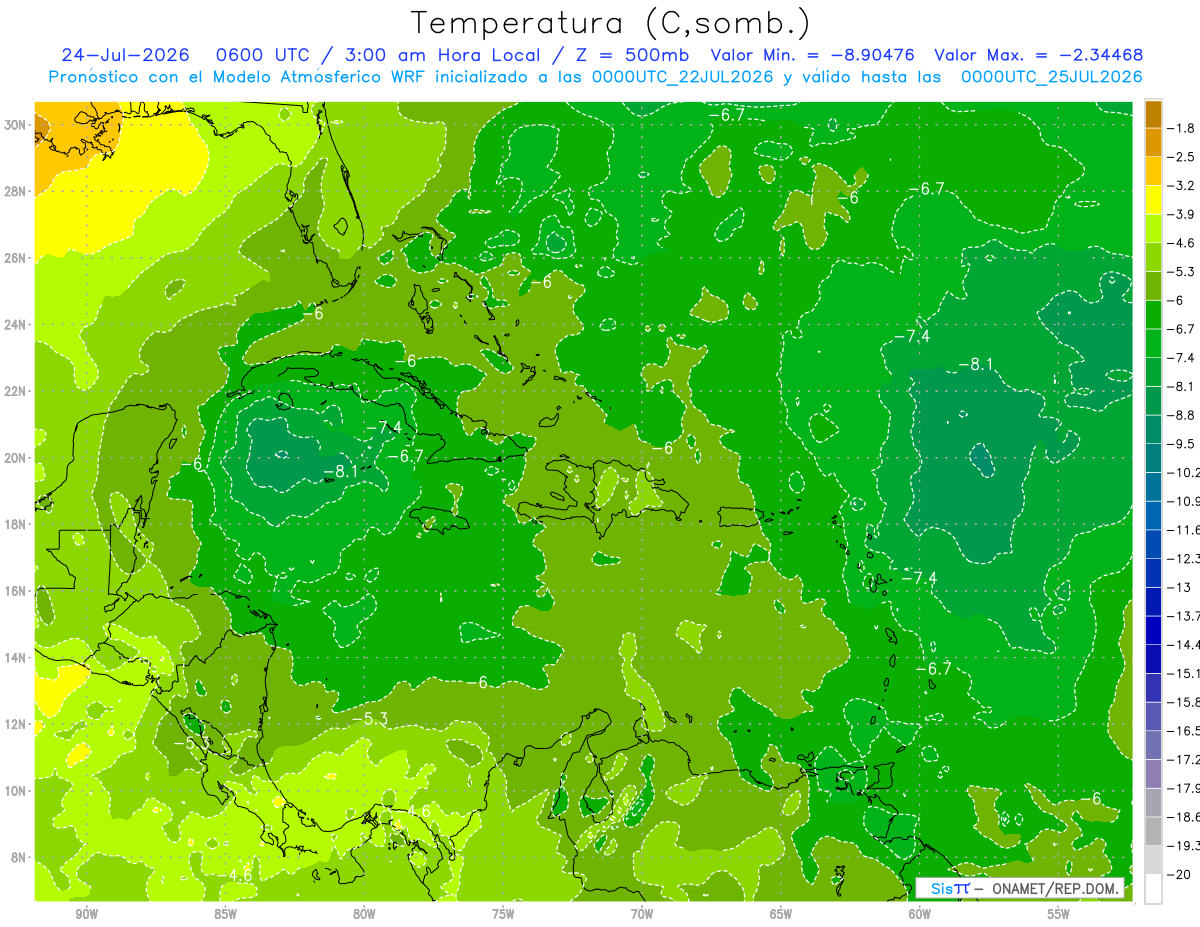This screenshot has width=1200, height=927.
Task: Click the "8N" latitude axis label
Action: (x=18, y=857)
